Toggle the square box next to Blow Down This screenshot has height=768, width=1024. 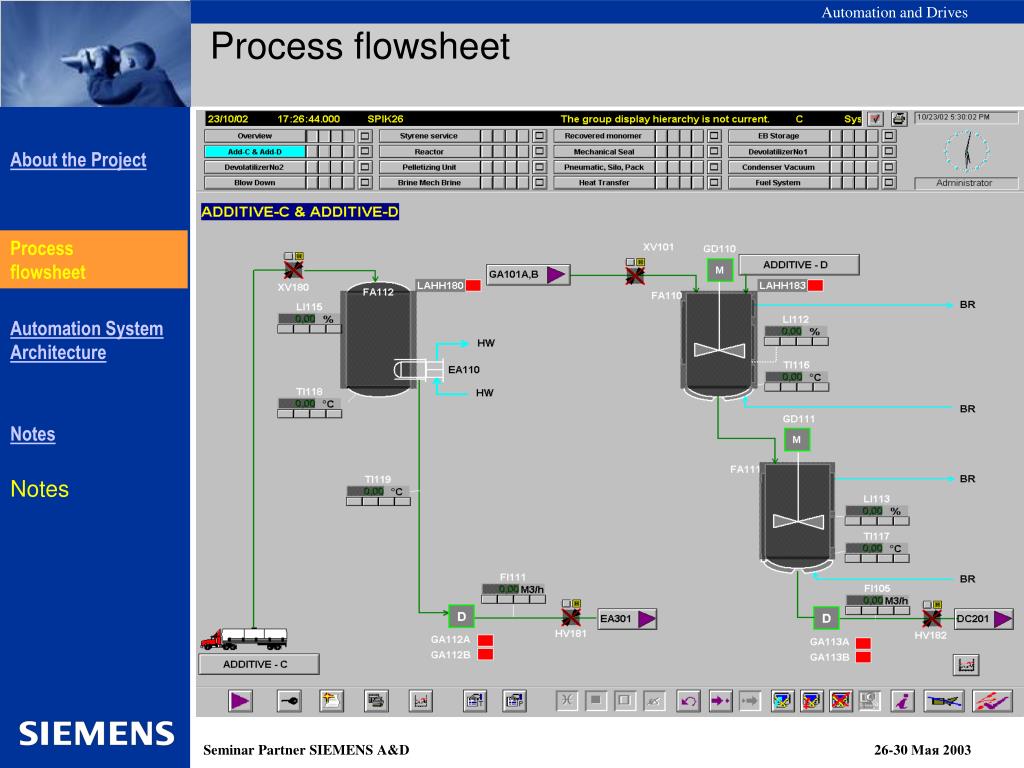point(366,183)
